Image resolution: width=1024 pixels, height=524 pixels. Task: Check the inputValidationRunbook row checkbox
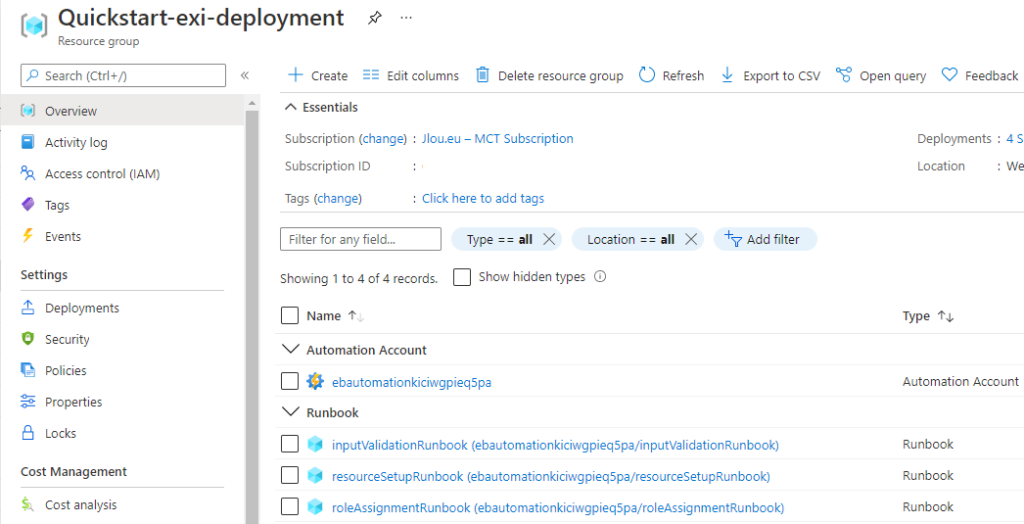tap(289, 444)
